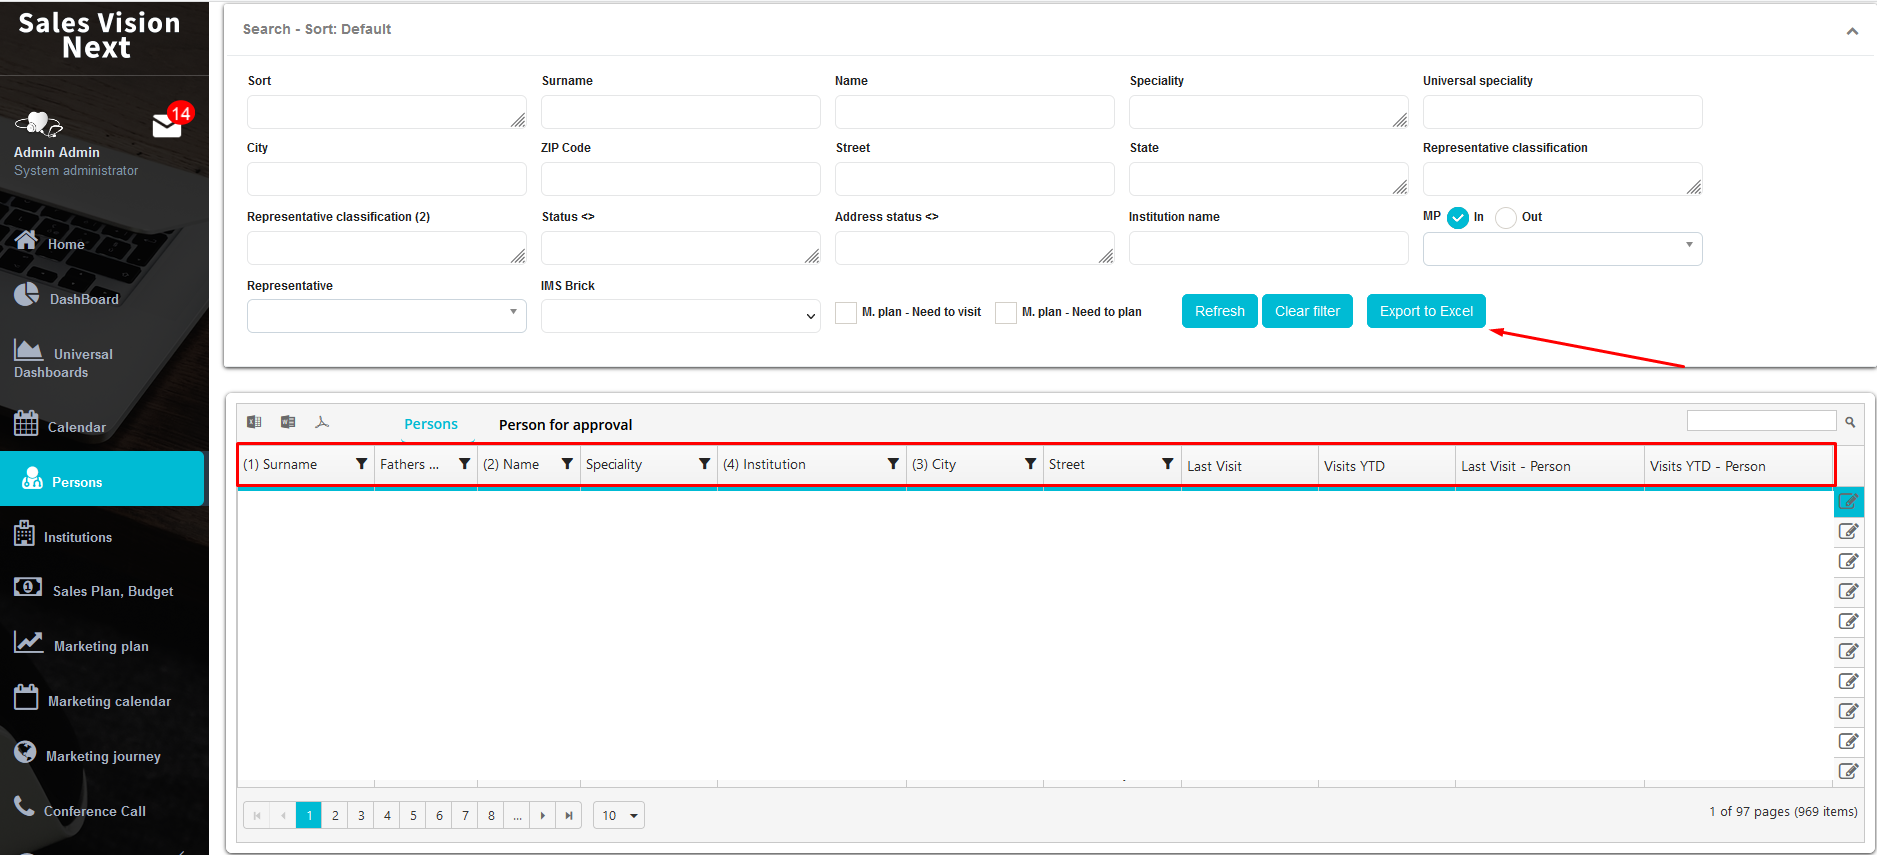The image size is (1877, 855).
Task: Click the grid's PDF export icon
Action: tap(322, 422)
